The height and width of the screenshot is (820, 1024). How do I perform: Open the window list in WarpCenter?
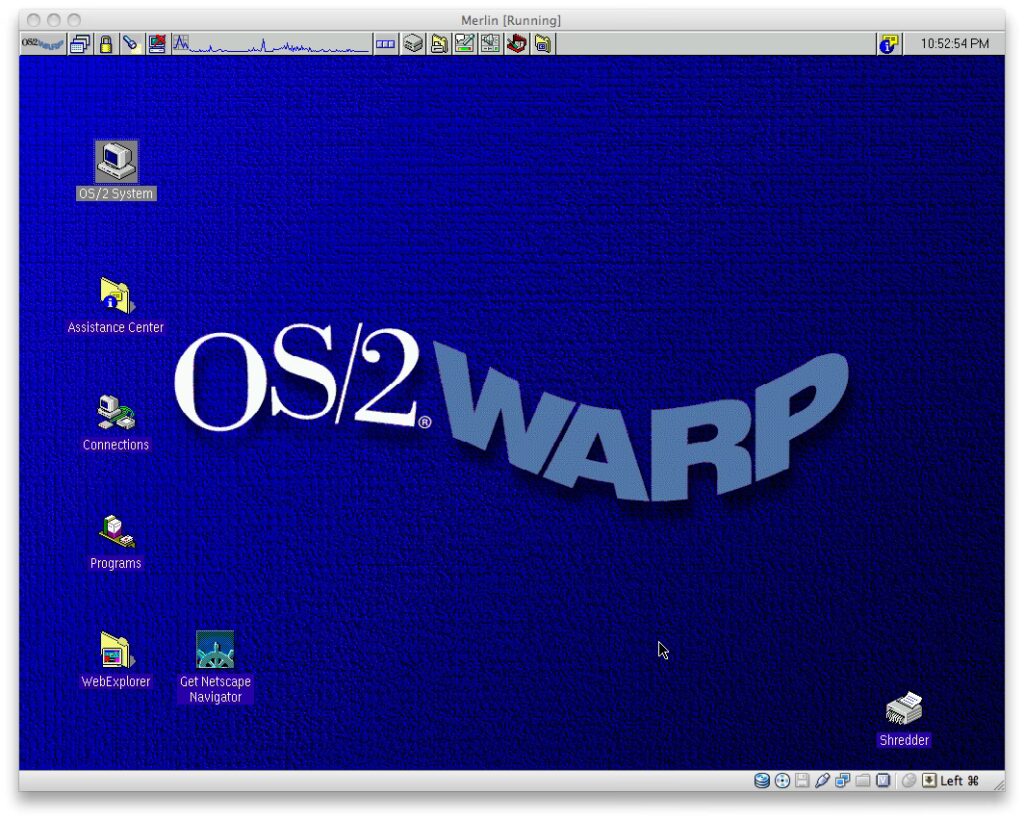coord(80,44)
